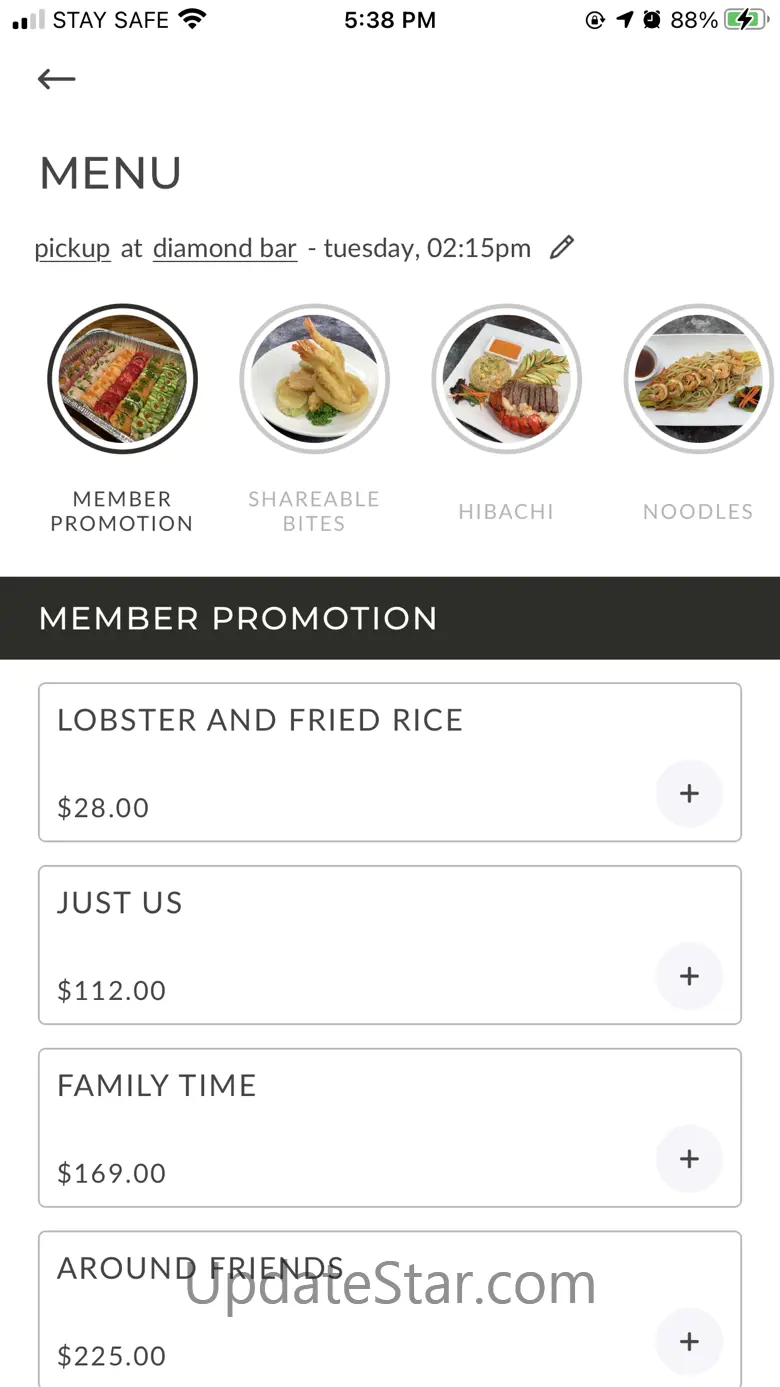Tap the Member Promotion tab label
The height and width of the screenshot is (1387, 780).
click(122, 511)
